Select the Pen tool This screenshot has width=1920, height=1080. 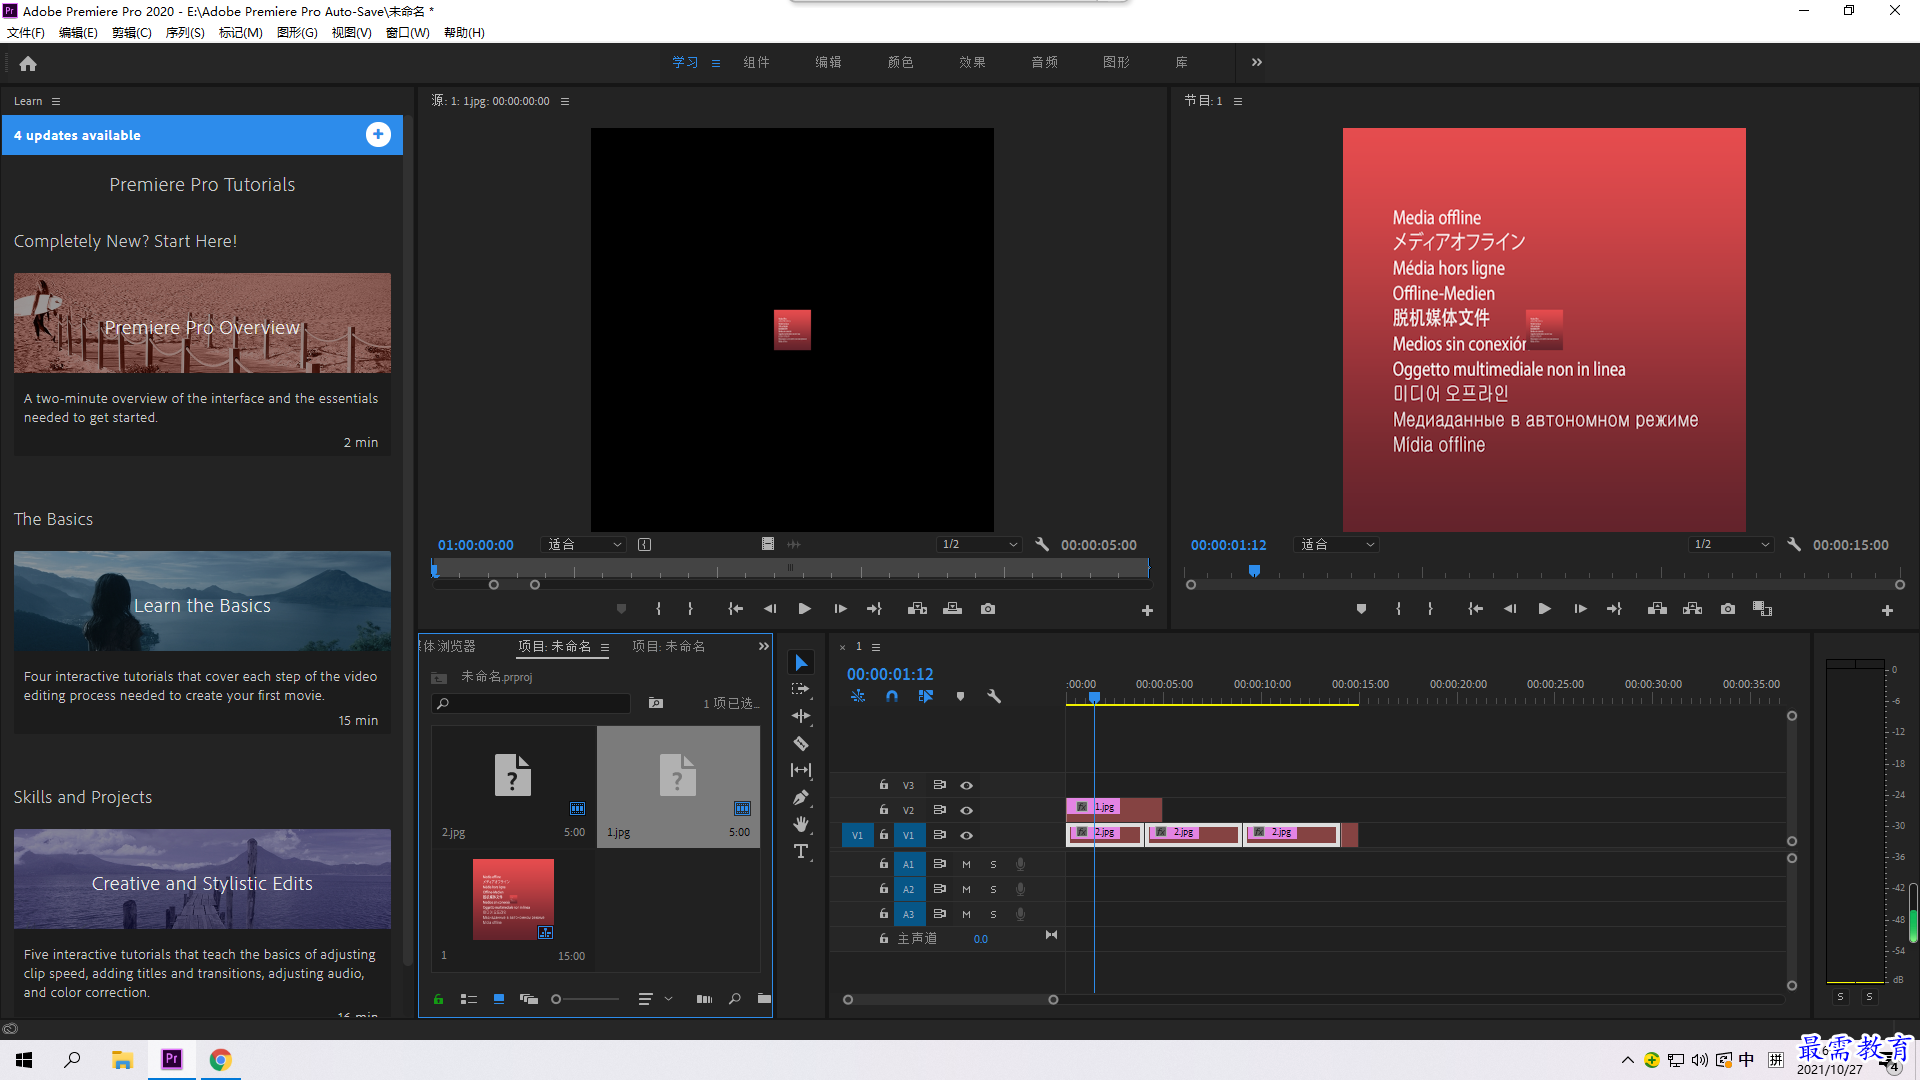(x=801, y=797)
